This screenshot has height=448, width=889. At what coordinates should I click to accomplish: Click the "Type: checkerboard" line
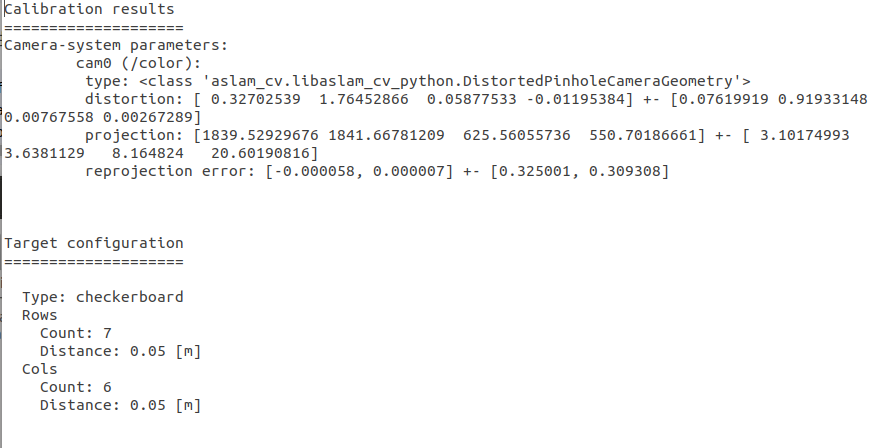(103, 297)
